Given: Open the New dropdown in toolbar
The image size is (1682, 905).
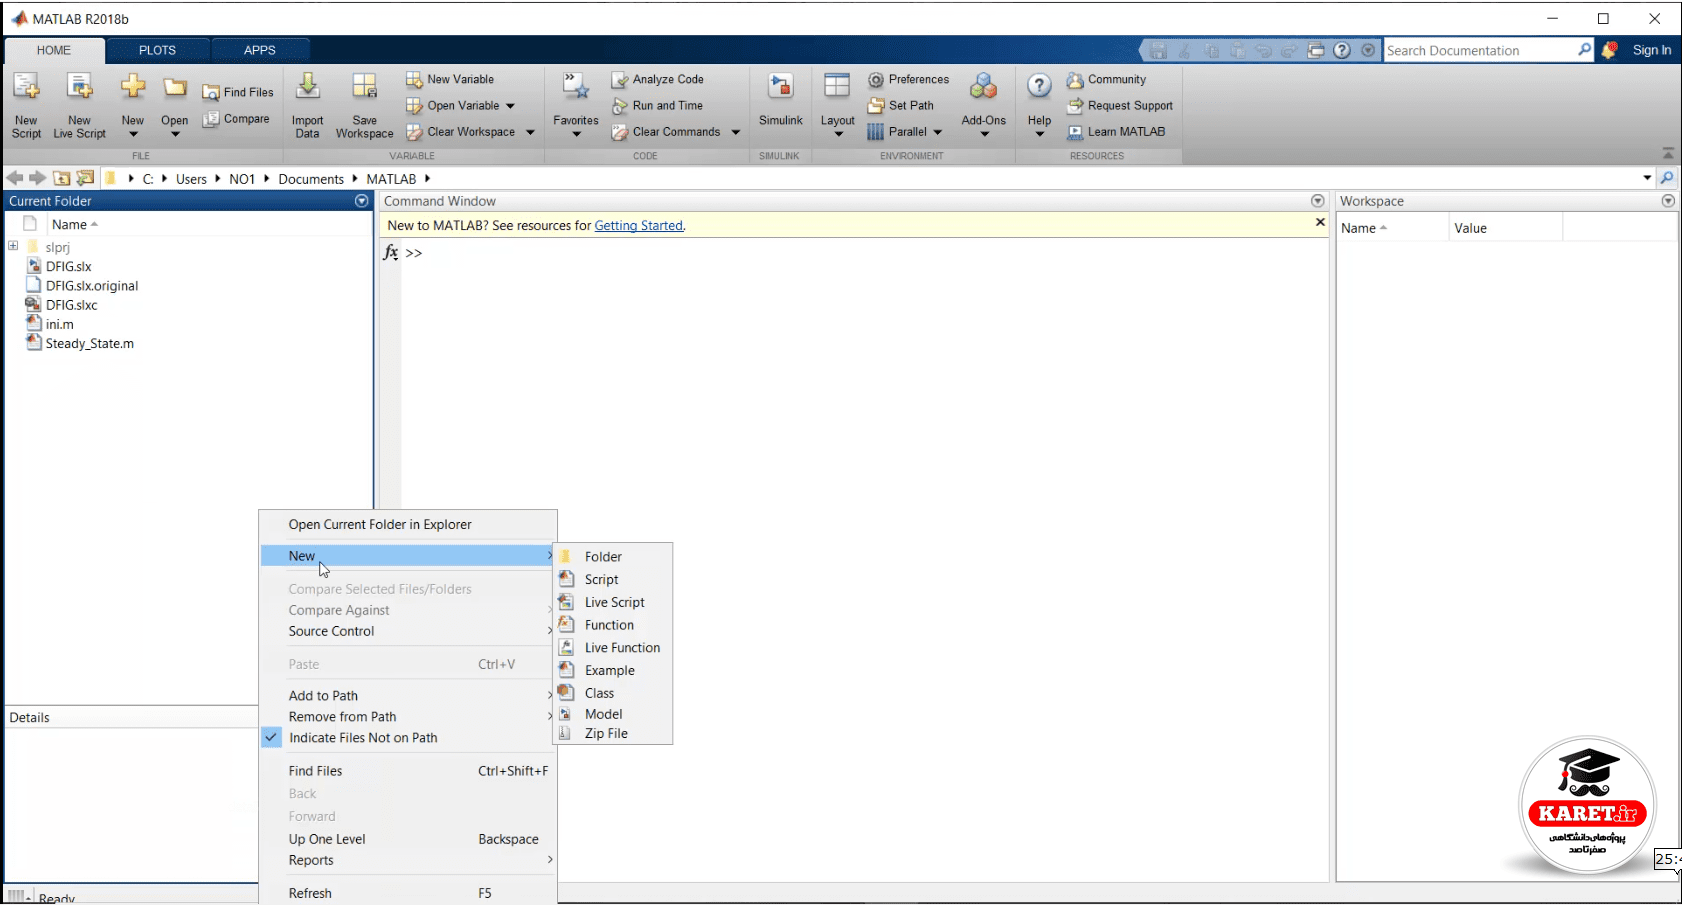Looking at the screenshot, I should click(x=133, y=134).
